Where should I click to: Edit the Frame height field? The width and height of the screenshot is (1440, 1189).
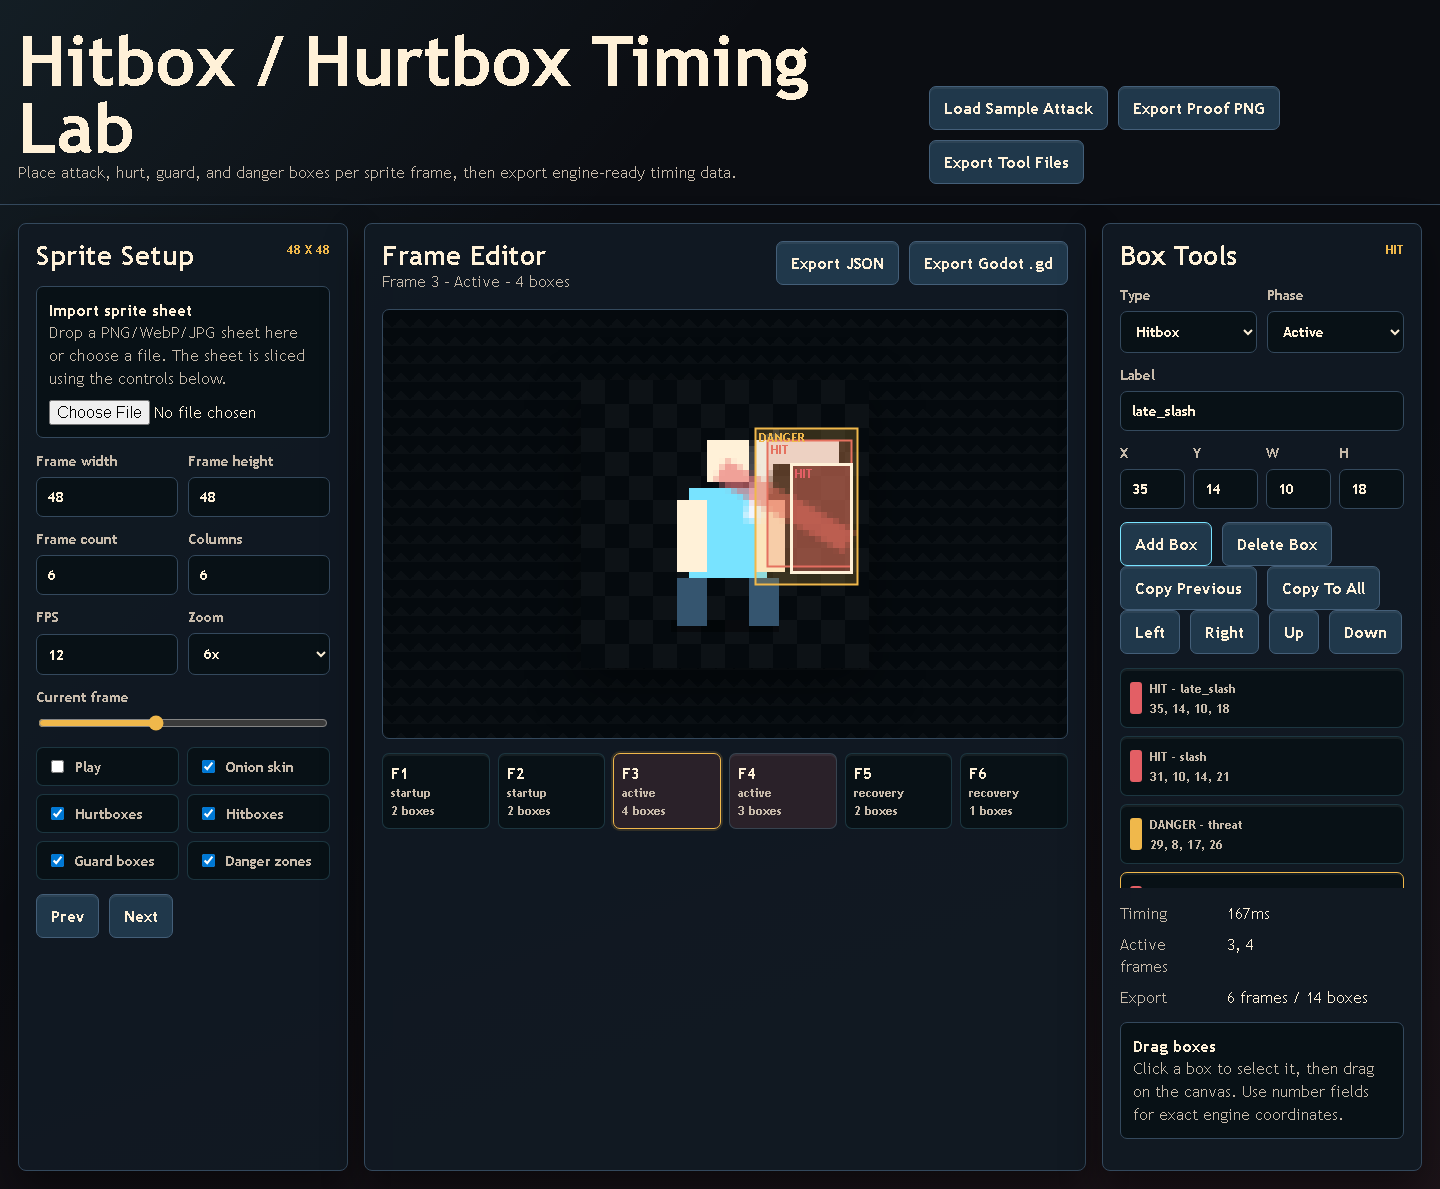(259, 497)
